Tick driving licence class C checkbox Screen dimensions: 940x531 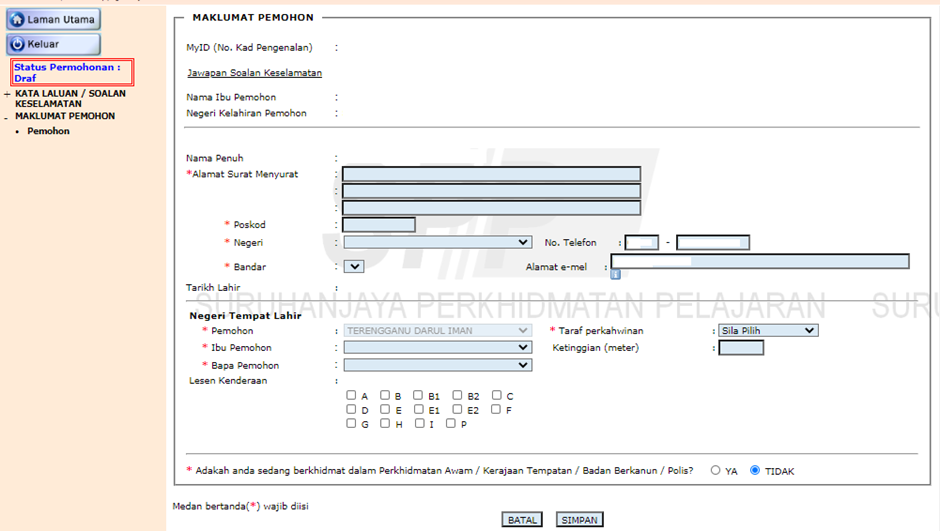496,396
